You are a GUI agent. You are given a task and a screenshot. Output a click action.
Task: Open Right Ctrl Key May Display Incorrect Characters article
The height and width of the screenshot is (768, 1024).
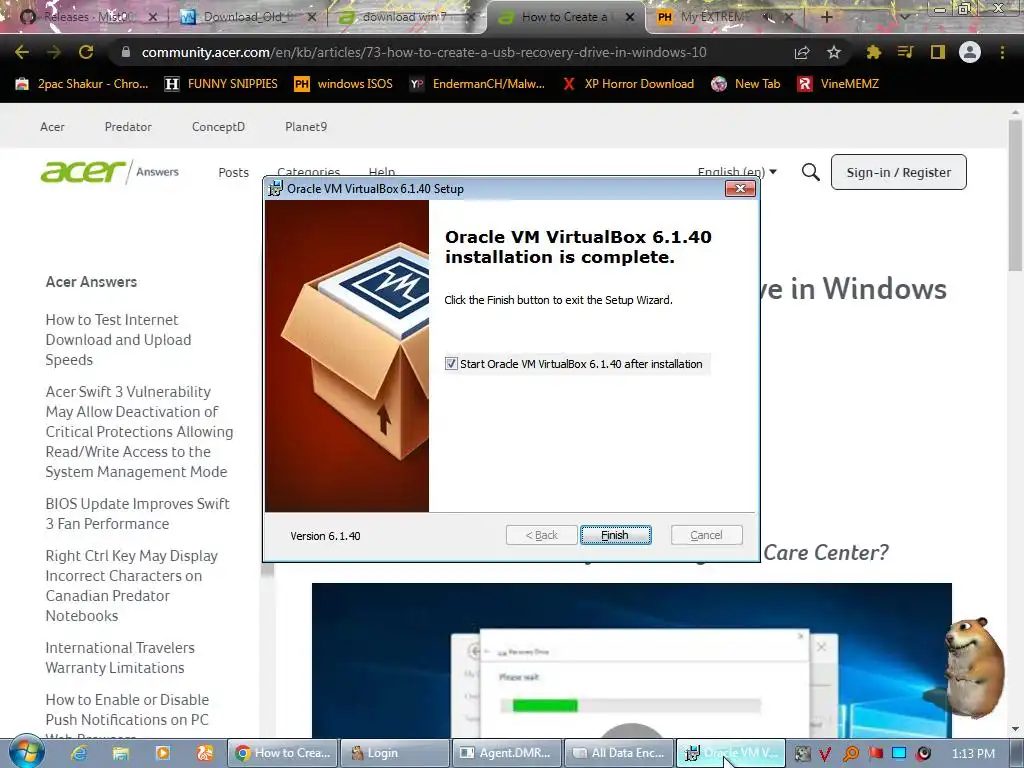click(x=131, y=586)
